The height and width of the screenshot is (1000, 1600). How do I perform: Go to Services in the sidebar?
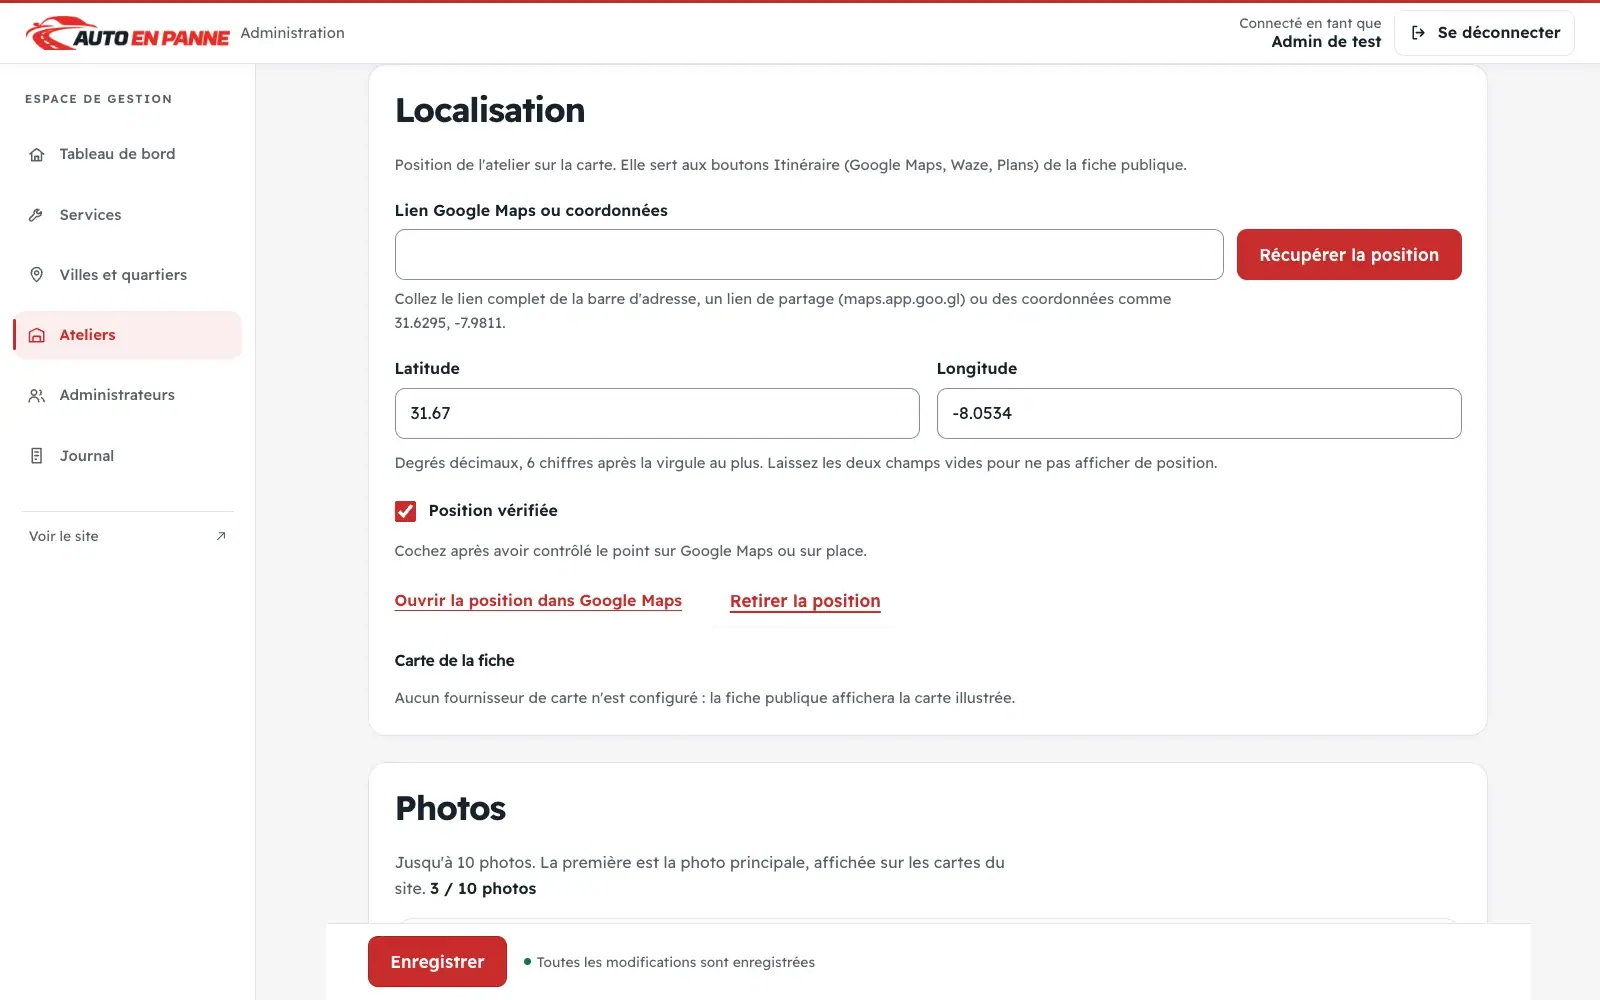127,215
